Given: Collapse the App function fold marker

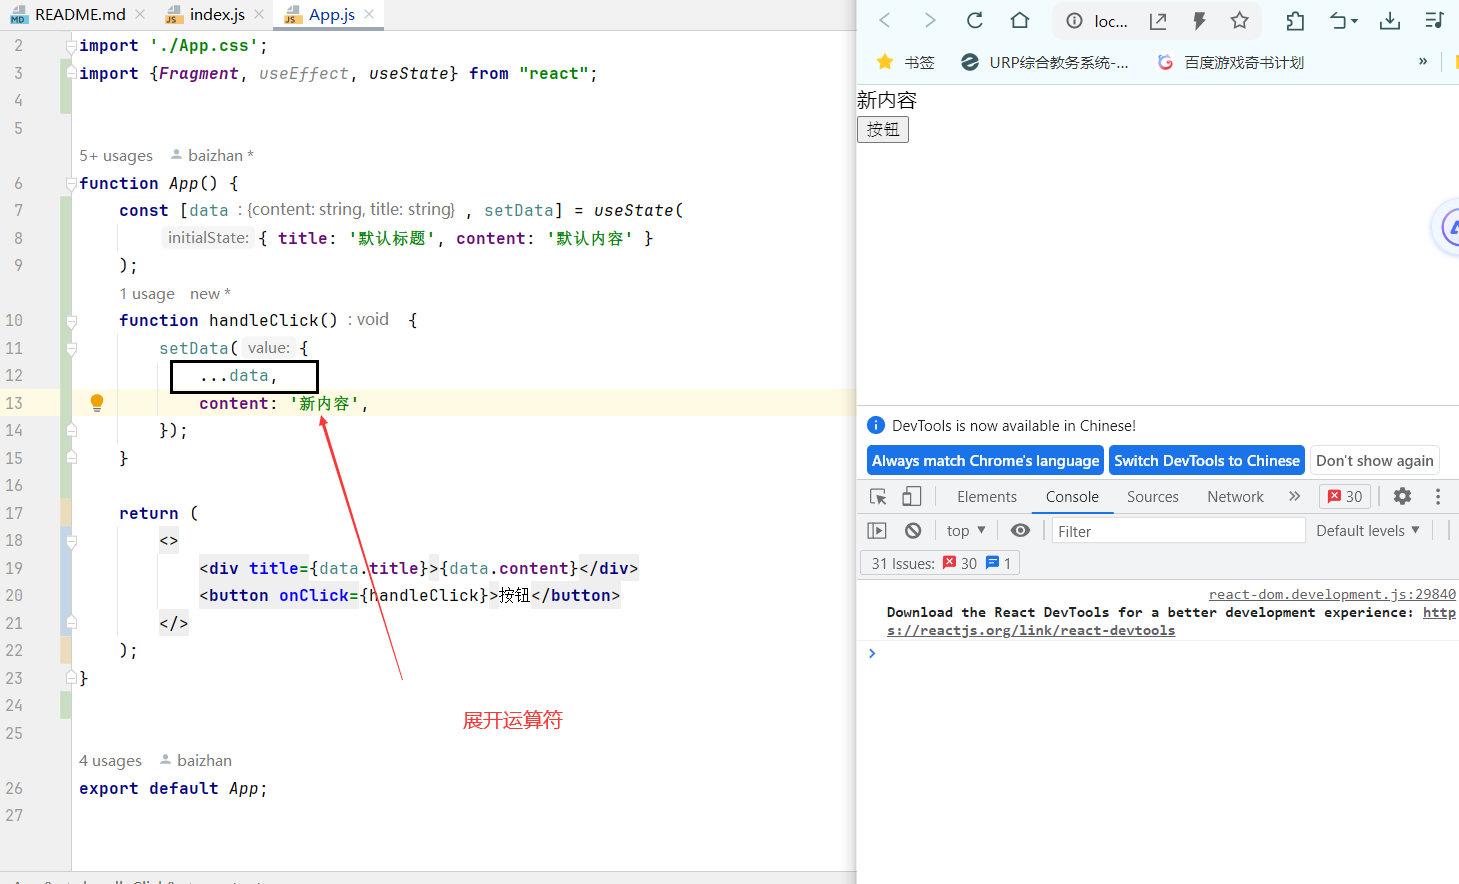Looking at the screenshot, I should tap(71, 184).
